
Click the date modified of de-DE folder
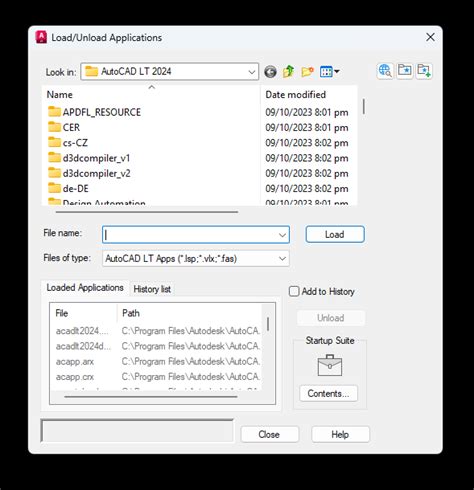307,189
